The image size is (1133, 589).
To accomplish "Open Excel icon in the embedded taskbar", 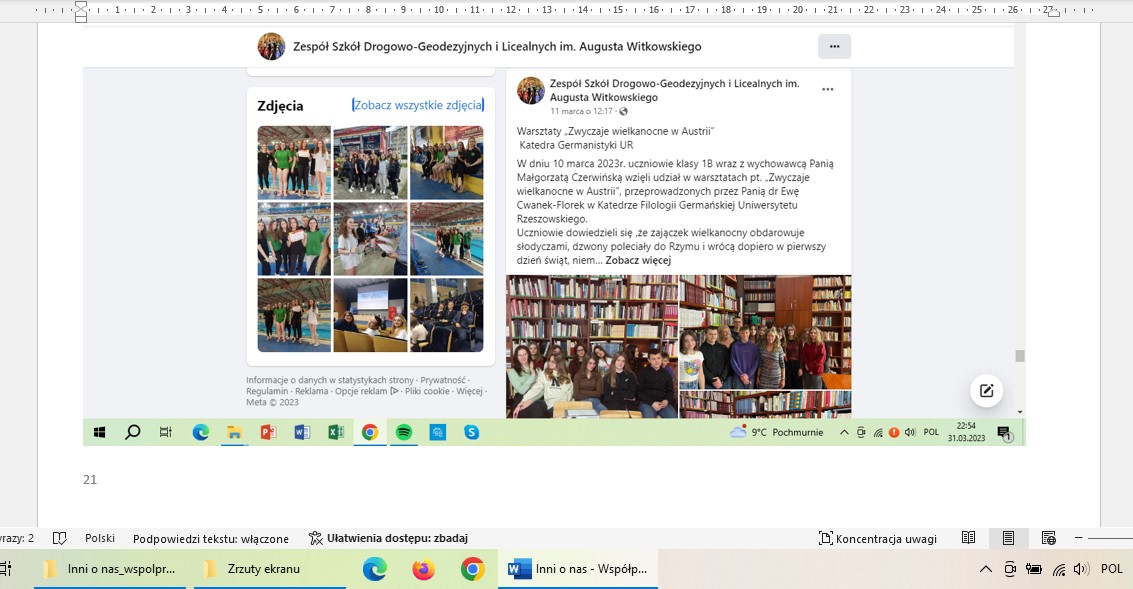I will pyautogui.click(x=336, y=432).
